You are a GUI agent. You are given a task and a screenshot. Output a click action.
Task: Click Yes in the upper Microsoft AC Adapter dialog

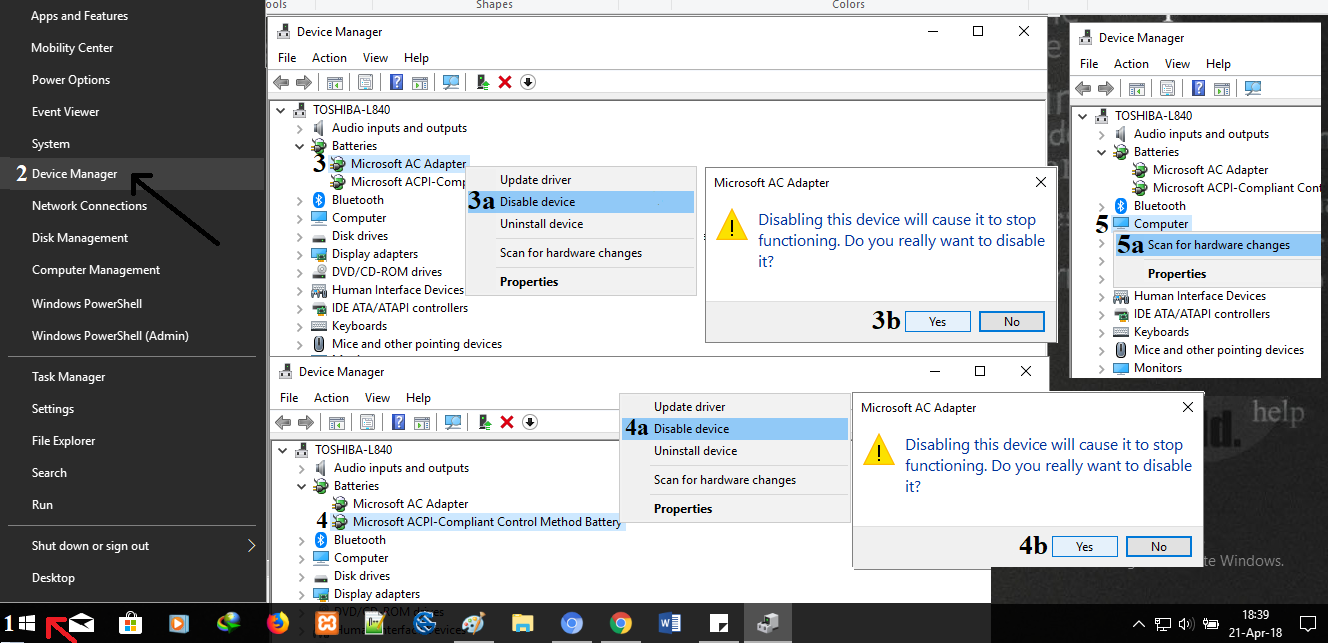(x=937, y=322)
